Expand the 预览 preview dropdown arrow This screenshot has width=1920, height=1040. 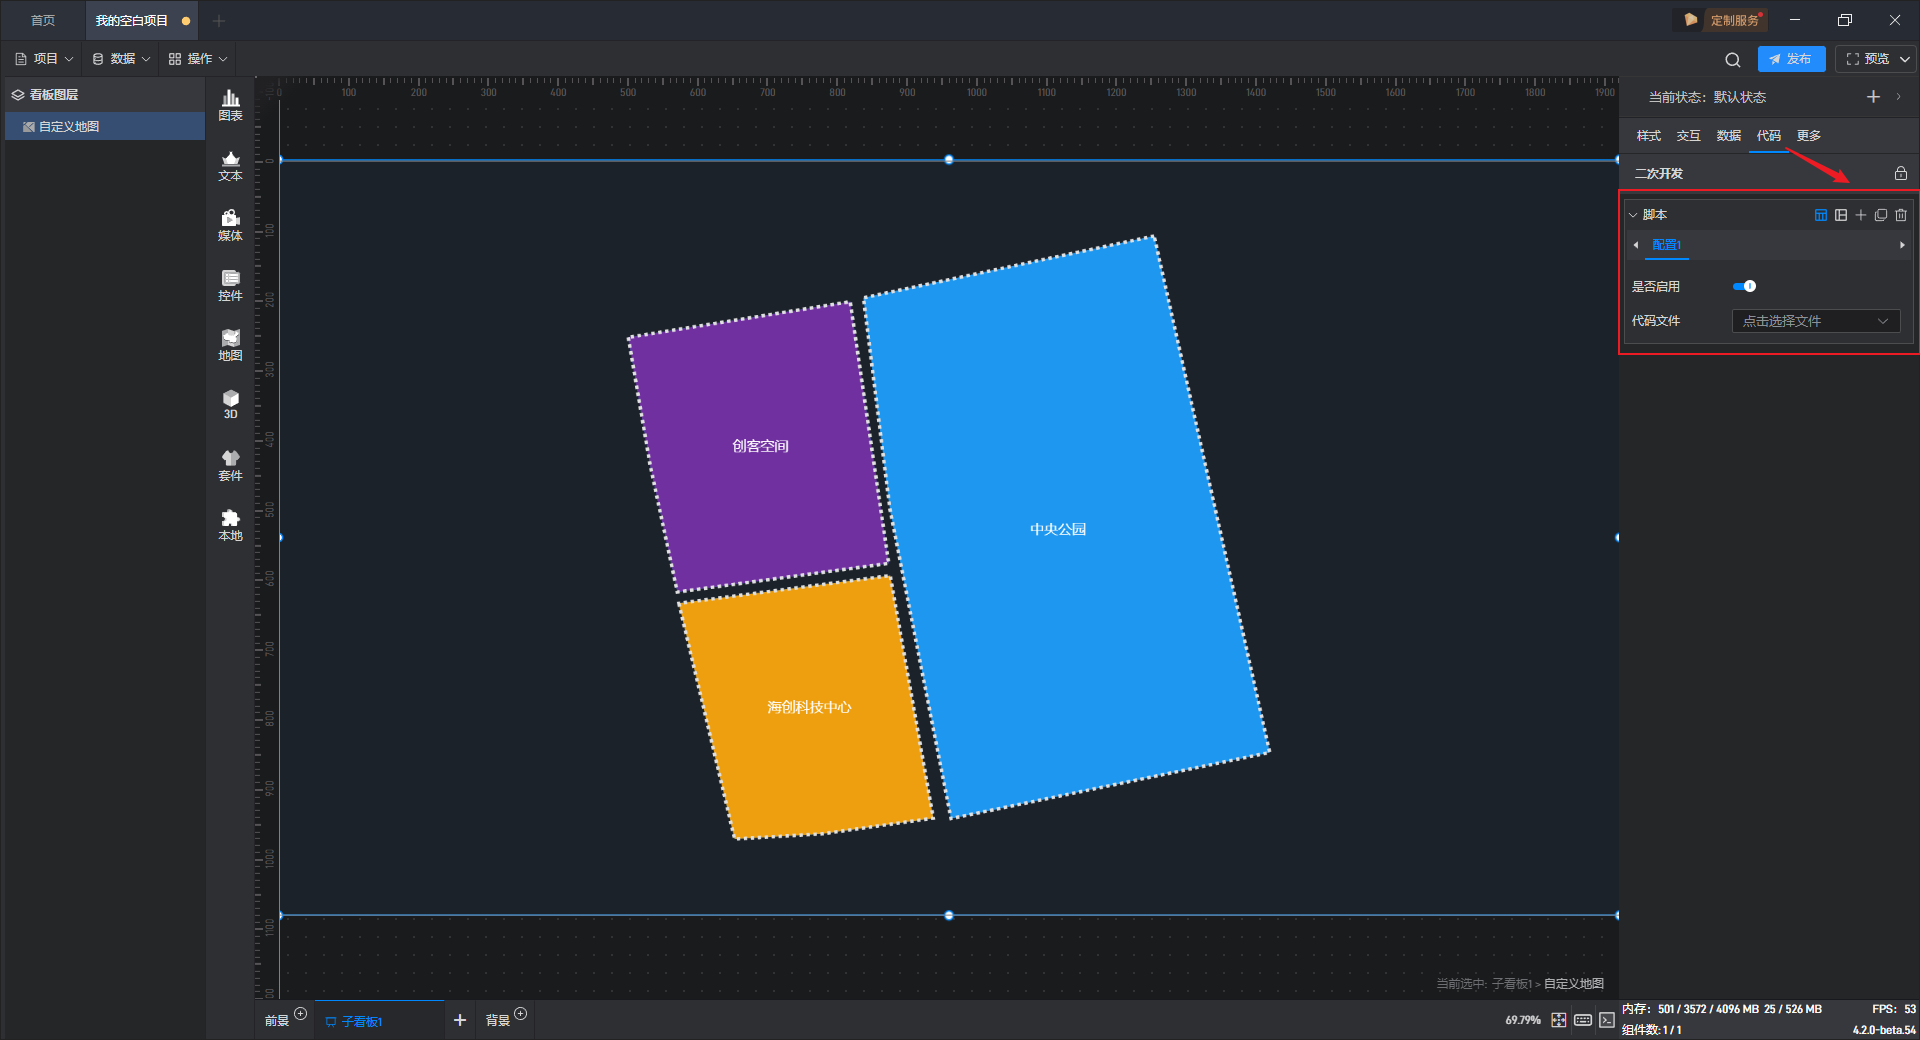1905,59
